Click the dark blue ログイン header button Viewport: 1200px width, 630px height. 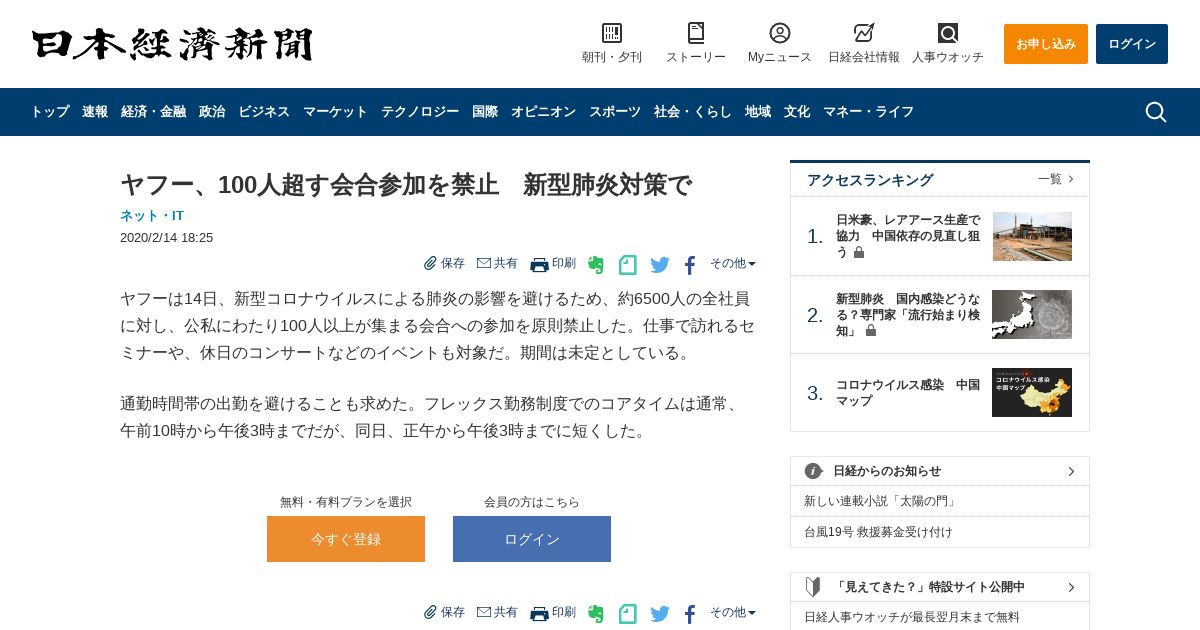(x=1132, y=44)
